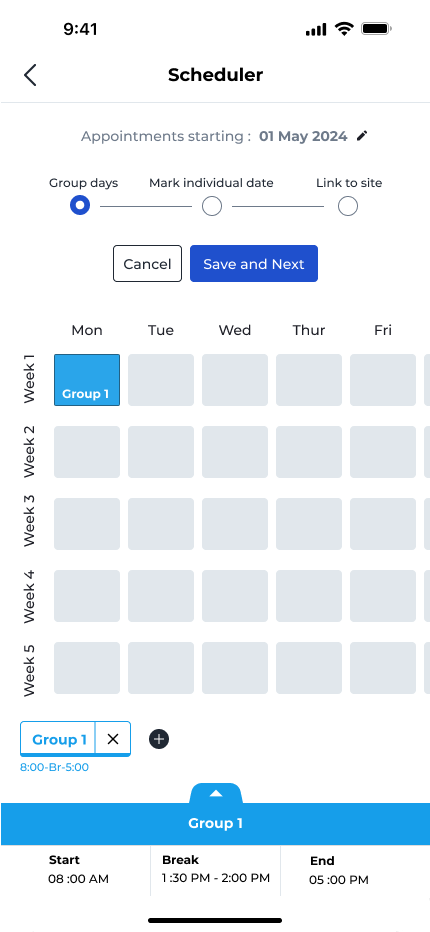Tap the battery status icon
This screenshot has height=932, width=430.
pyautogui.click(x=376, y=29)
